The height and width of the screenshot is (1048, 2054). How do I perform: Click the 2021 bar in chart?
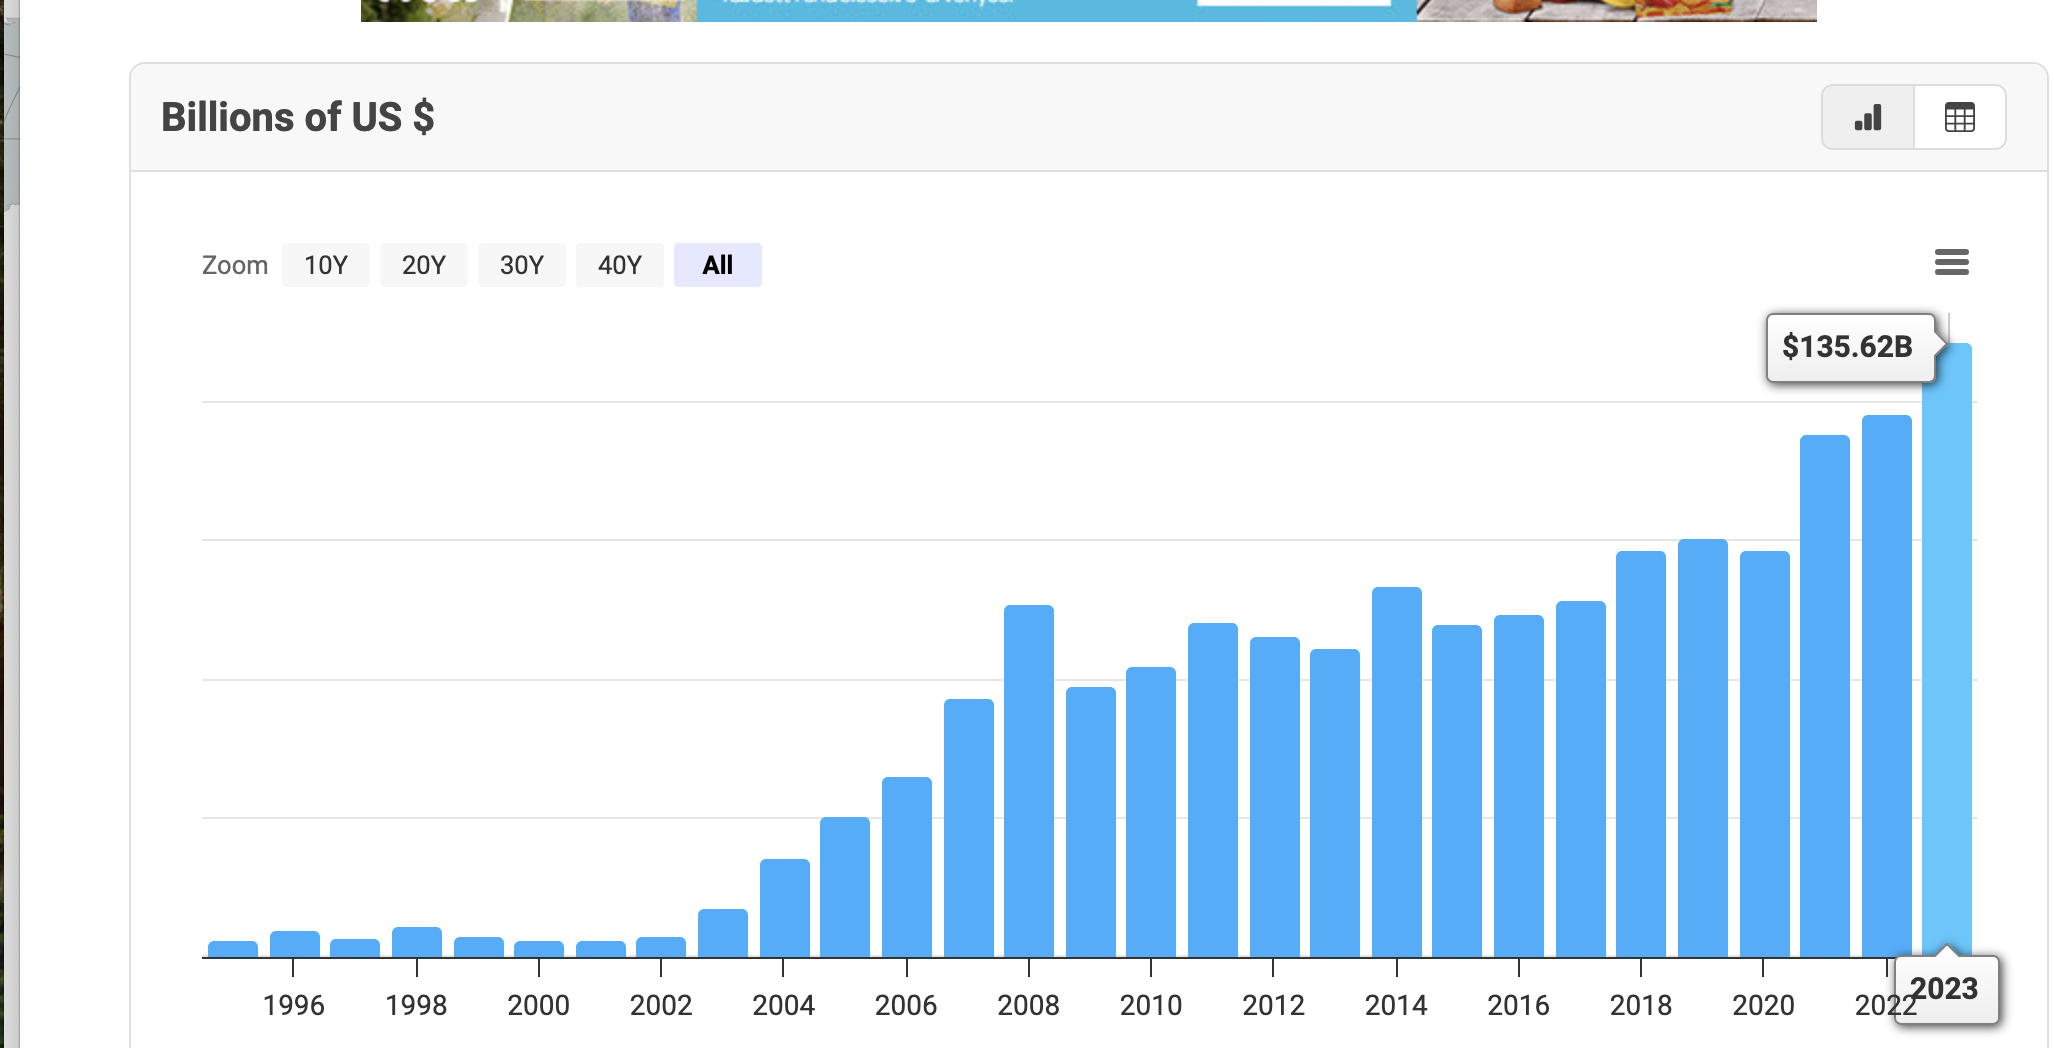coord(1825,696)
